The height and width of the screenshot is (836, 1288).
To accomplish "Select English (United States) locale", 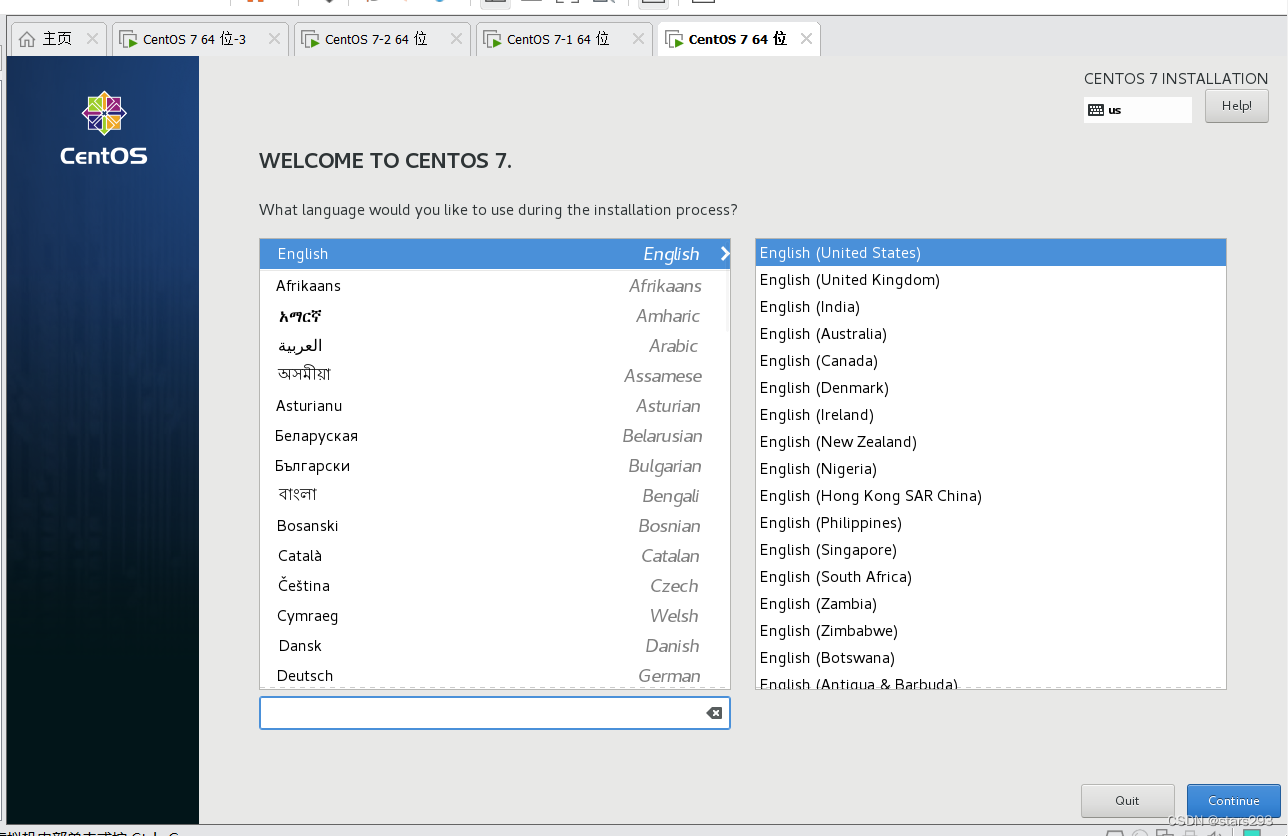I will 990,253.
